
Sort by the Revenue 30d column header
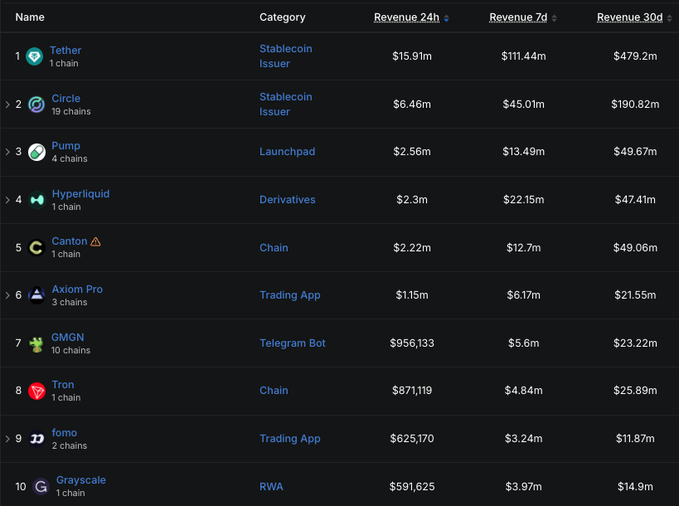(630, 17)
